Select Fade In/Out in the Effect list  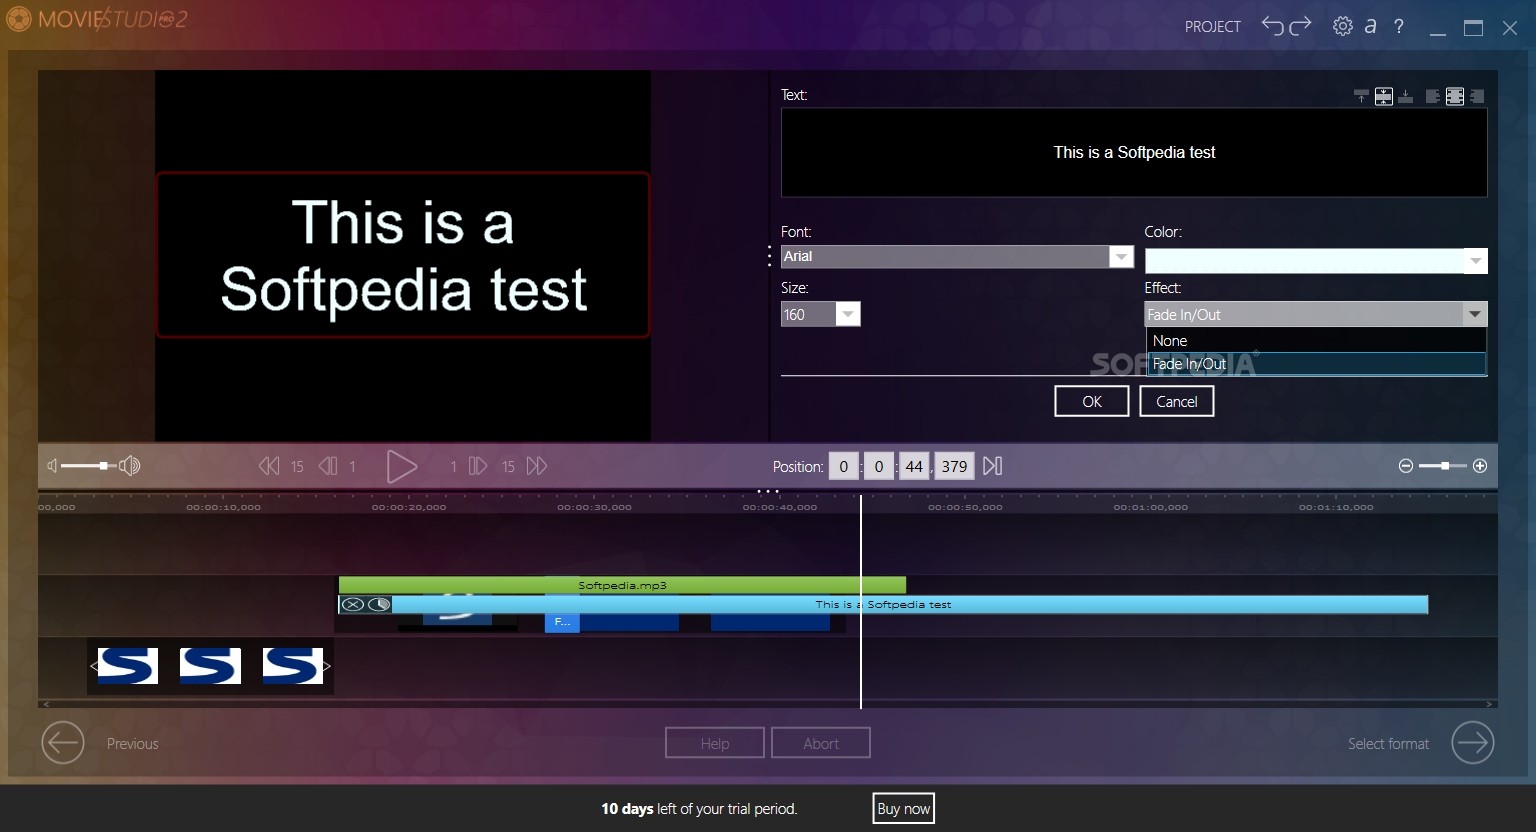tap(1316, 364)
